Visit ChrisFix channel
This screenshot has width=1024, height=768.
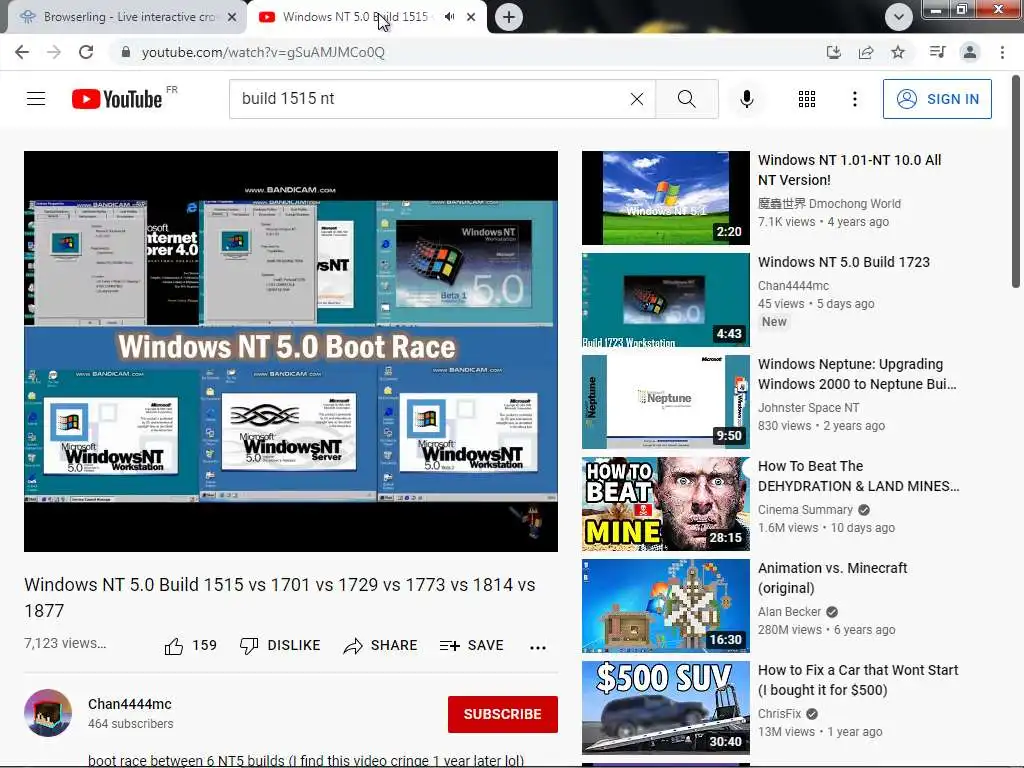[779, 713]
